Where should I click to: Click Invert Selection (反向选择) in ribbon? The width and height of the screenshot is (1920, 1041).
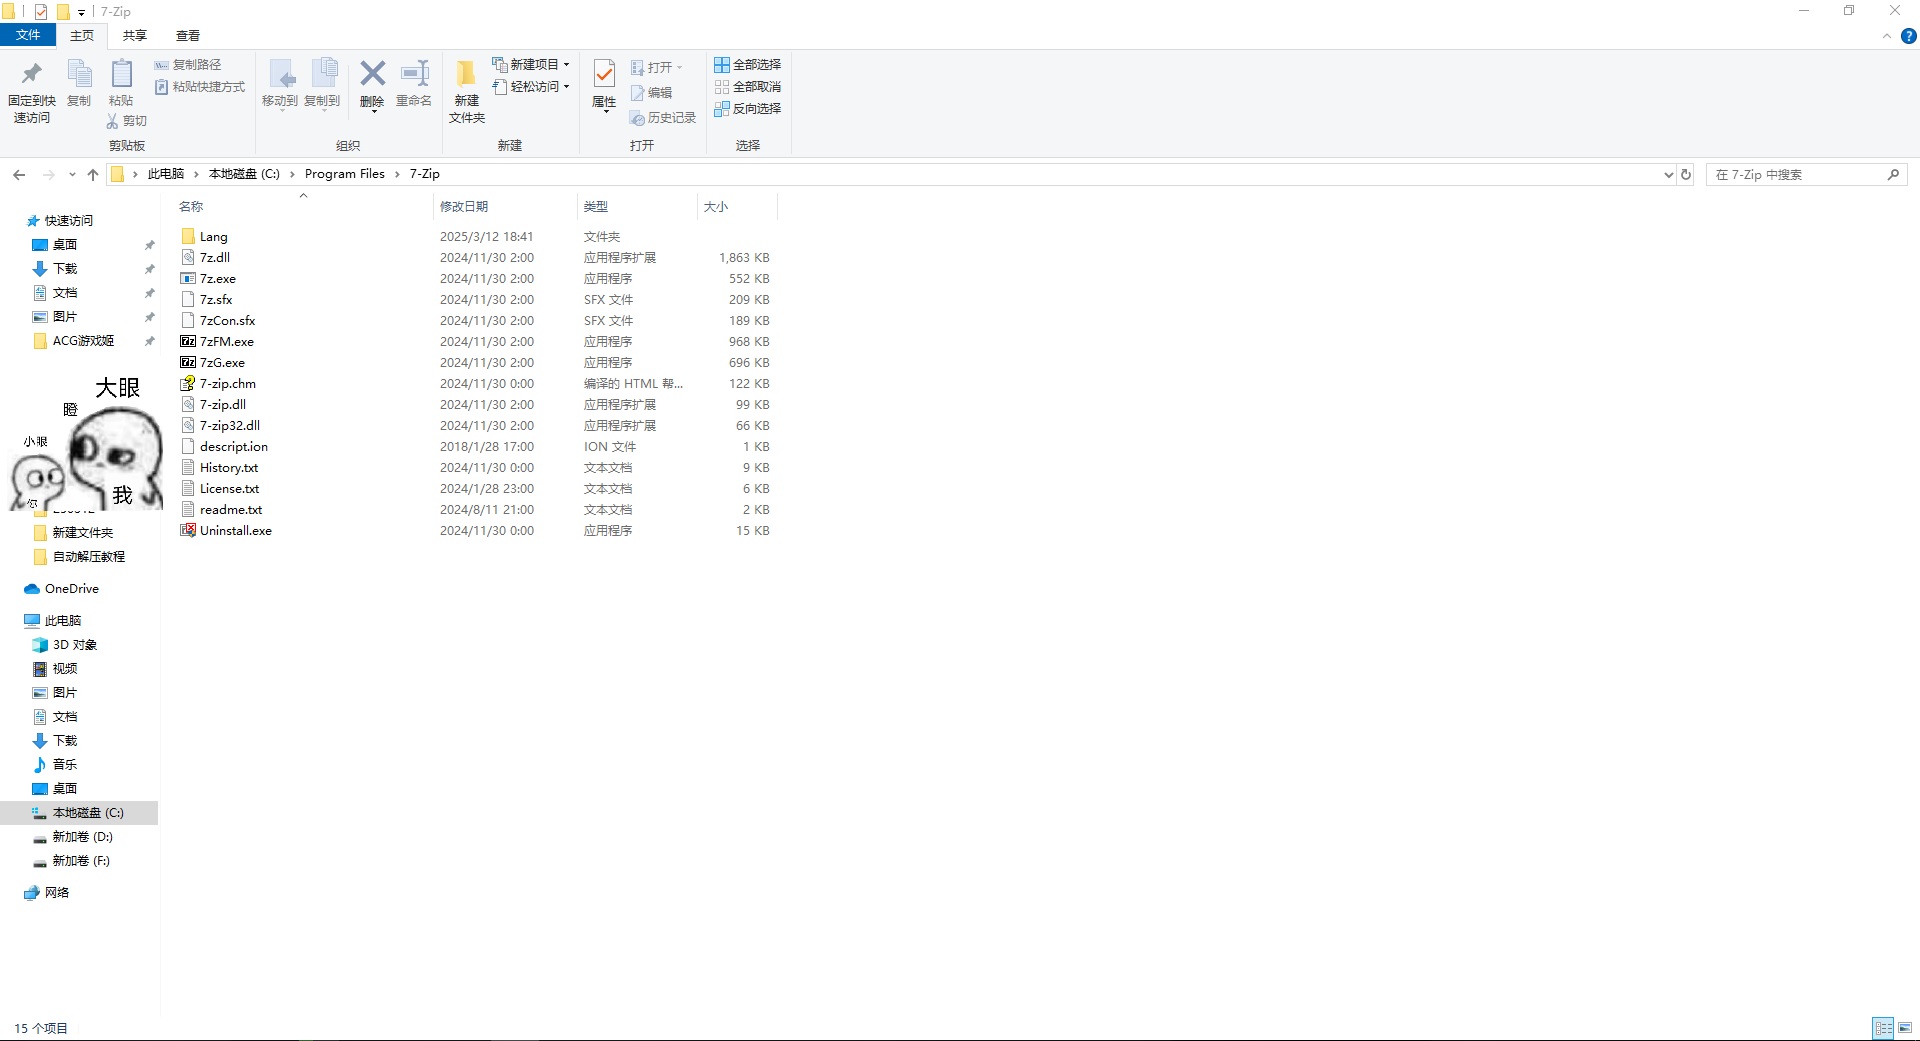748,109
